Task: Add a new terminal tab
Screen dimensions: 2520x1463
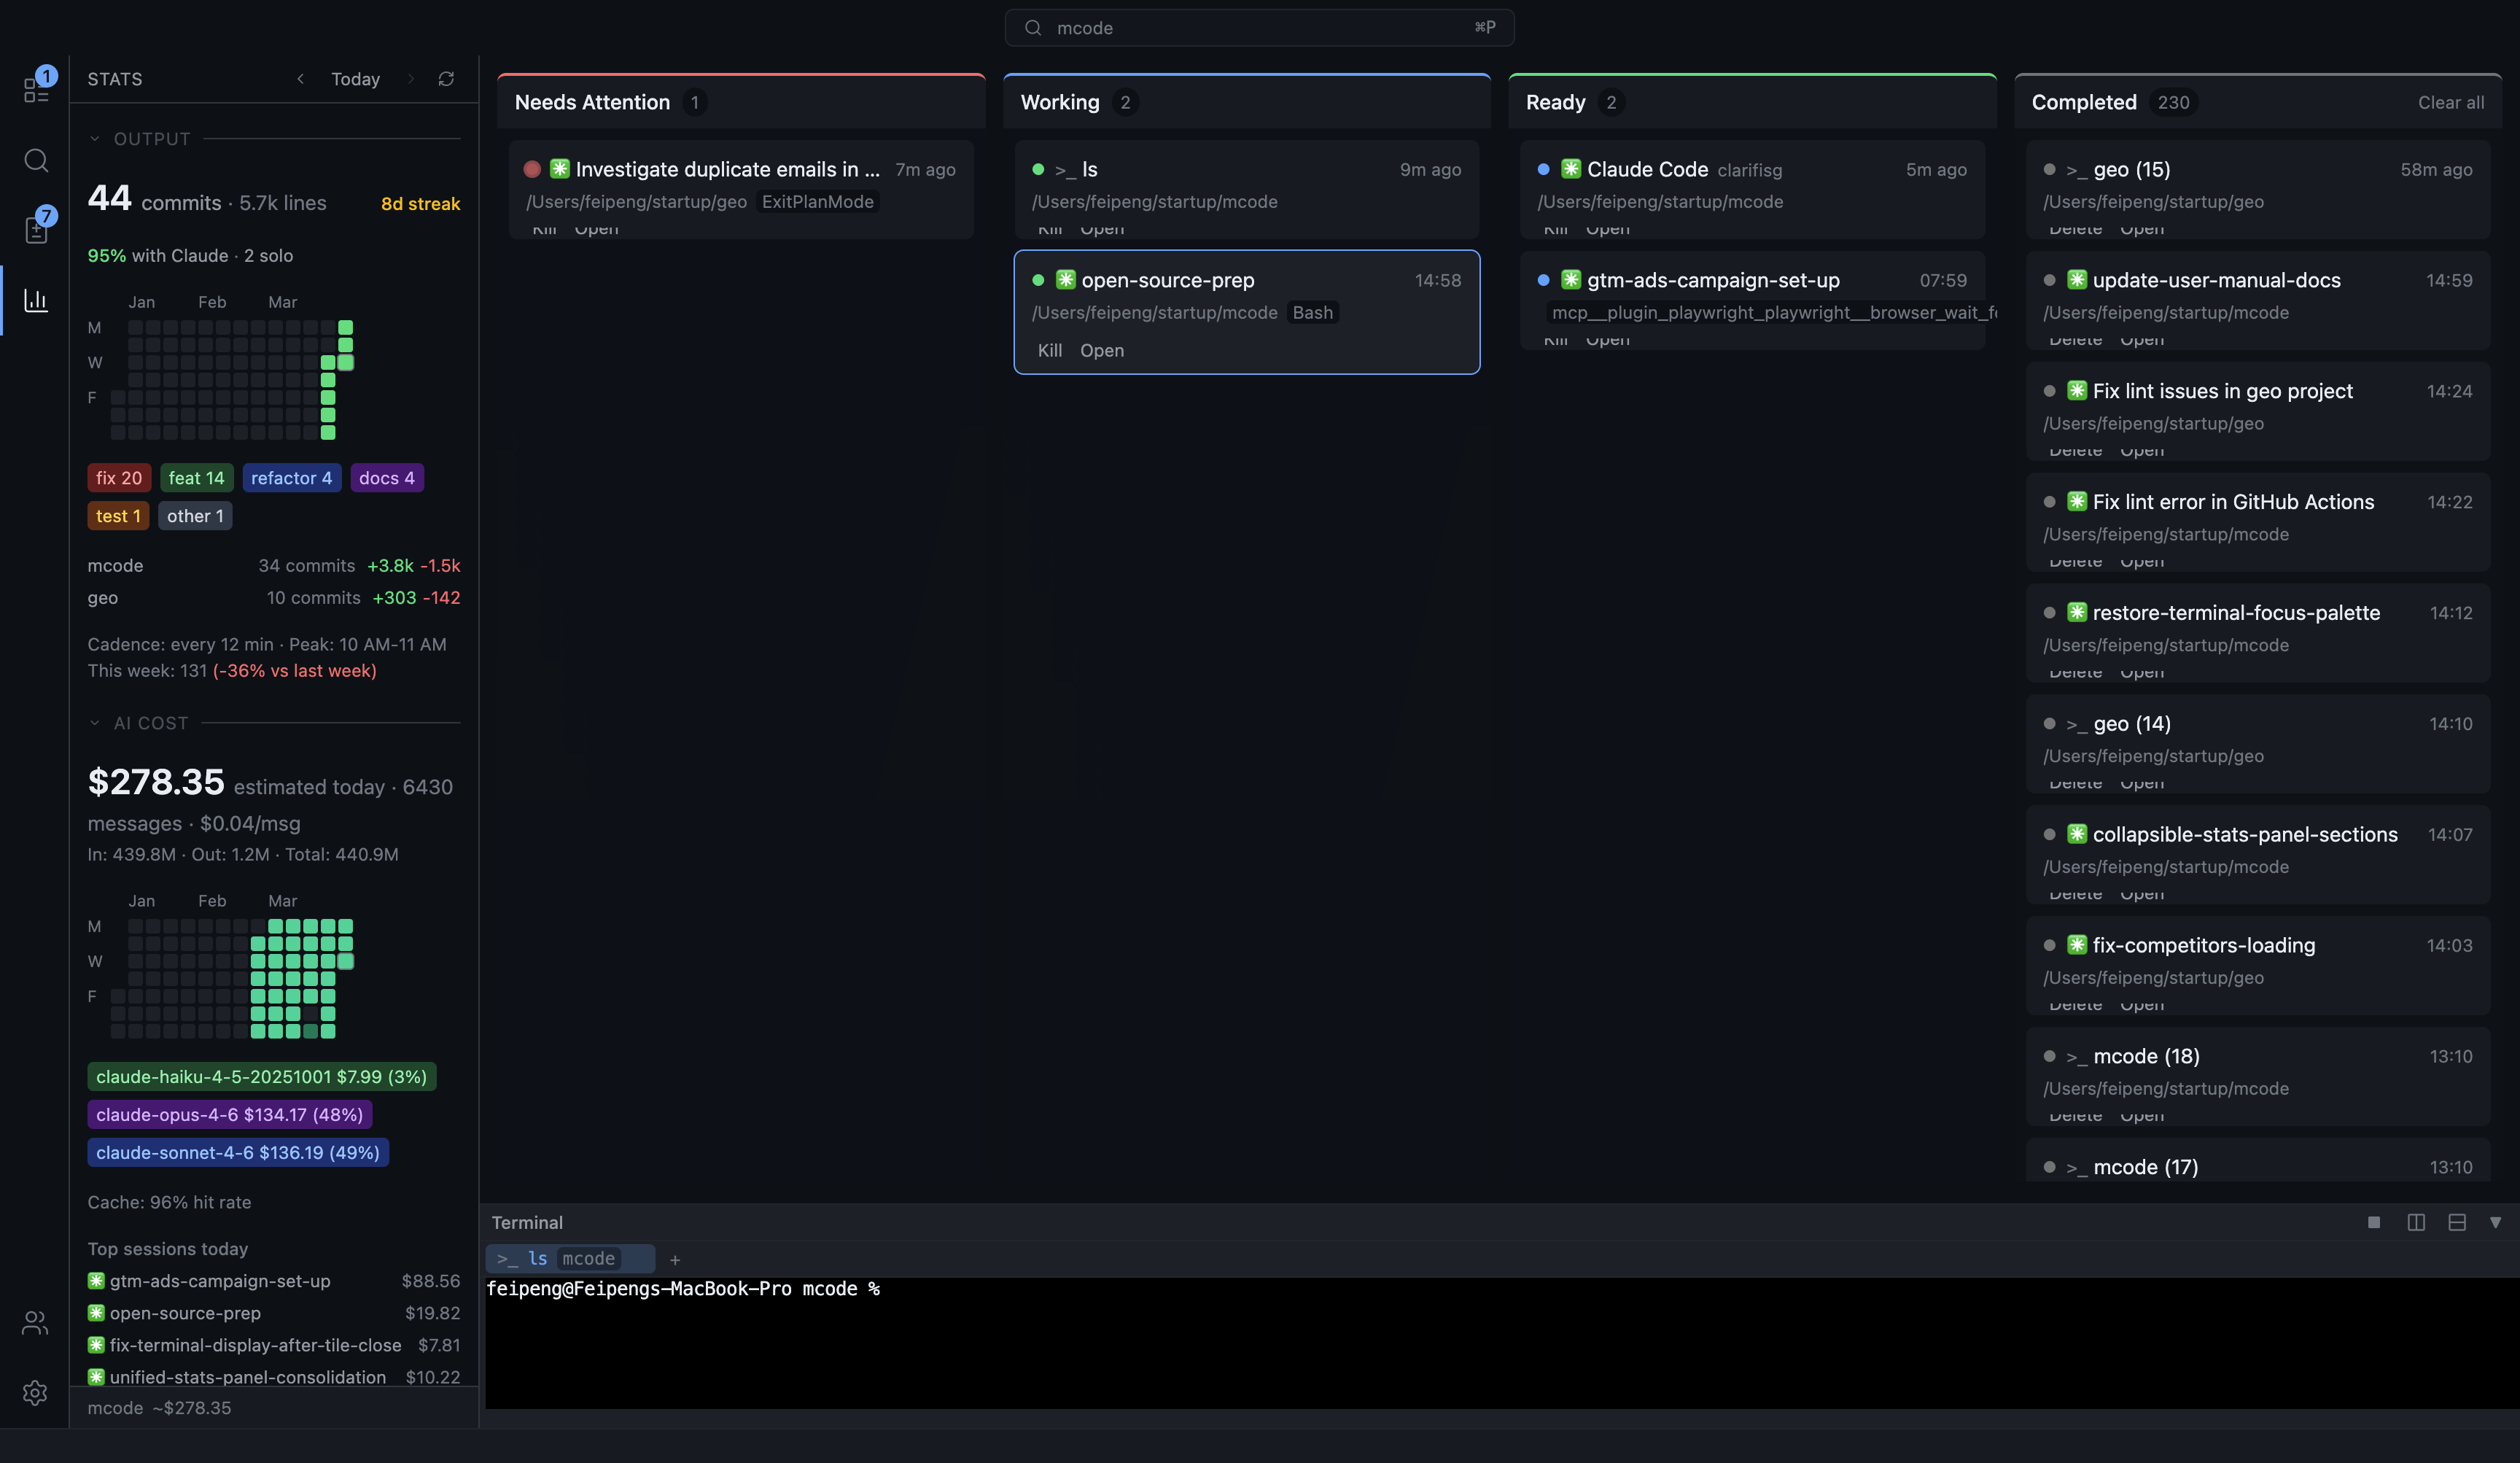Action: (675, 1260)
